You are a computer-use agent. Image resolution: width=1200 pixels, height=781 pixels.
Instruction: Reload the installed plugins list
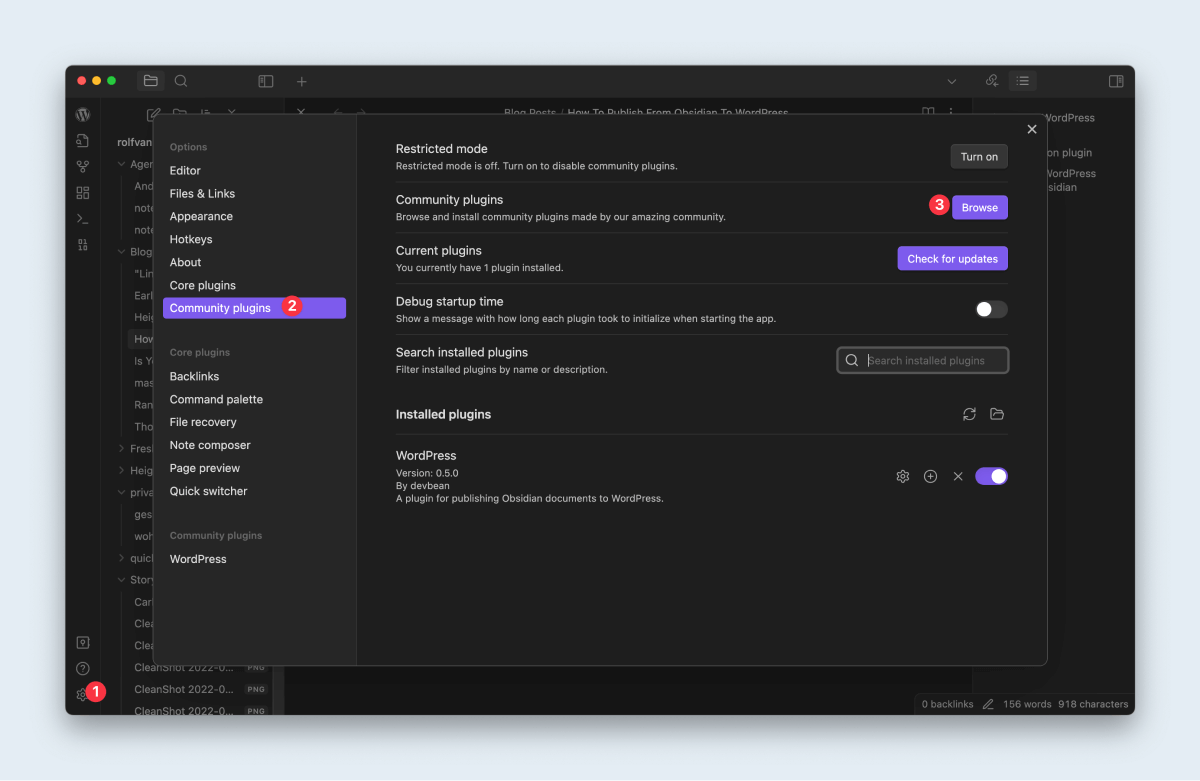(969, 414)
